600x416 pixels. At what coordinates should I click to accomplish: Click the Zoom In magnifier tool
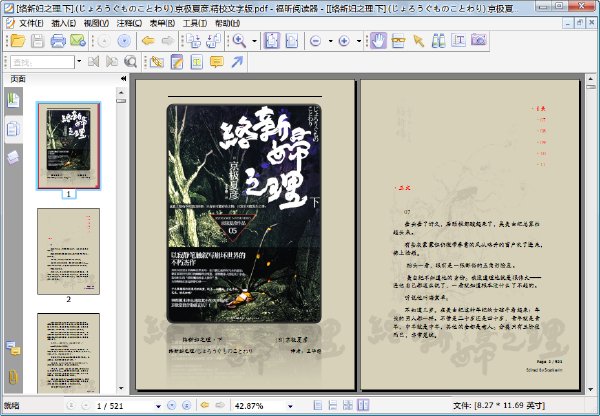pos(240,41)
